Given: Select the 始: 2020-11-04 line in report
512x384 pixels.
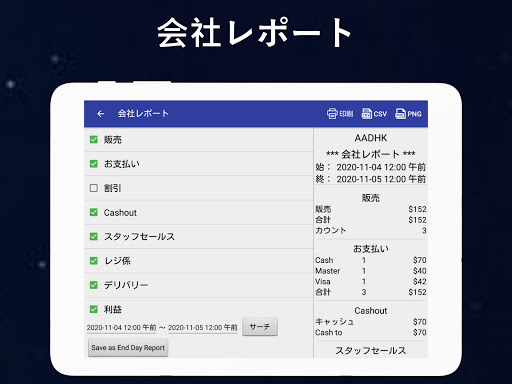Looking at the screenshot, I should (371, 167).
